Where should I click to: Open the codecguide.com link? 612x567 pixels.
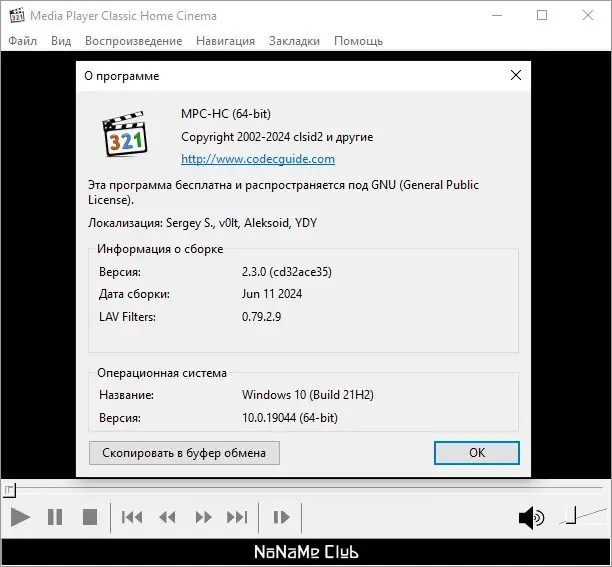click(258, 159)
